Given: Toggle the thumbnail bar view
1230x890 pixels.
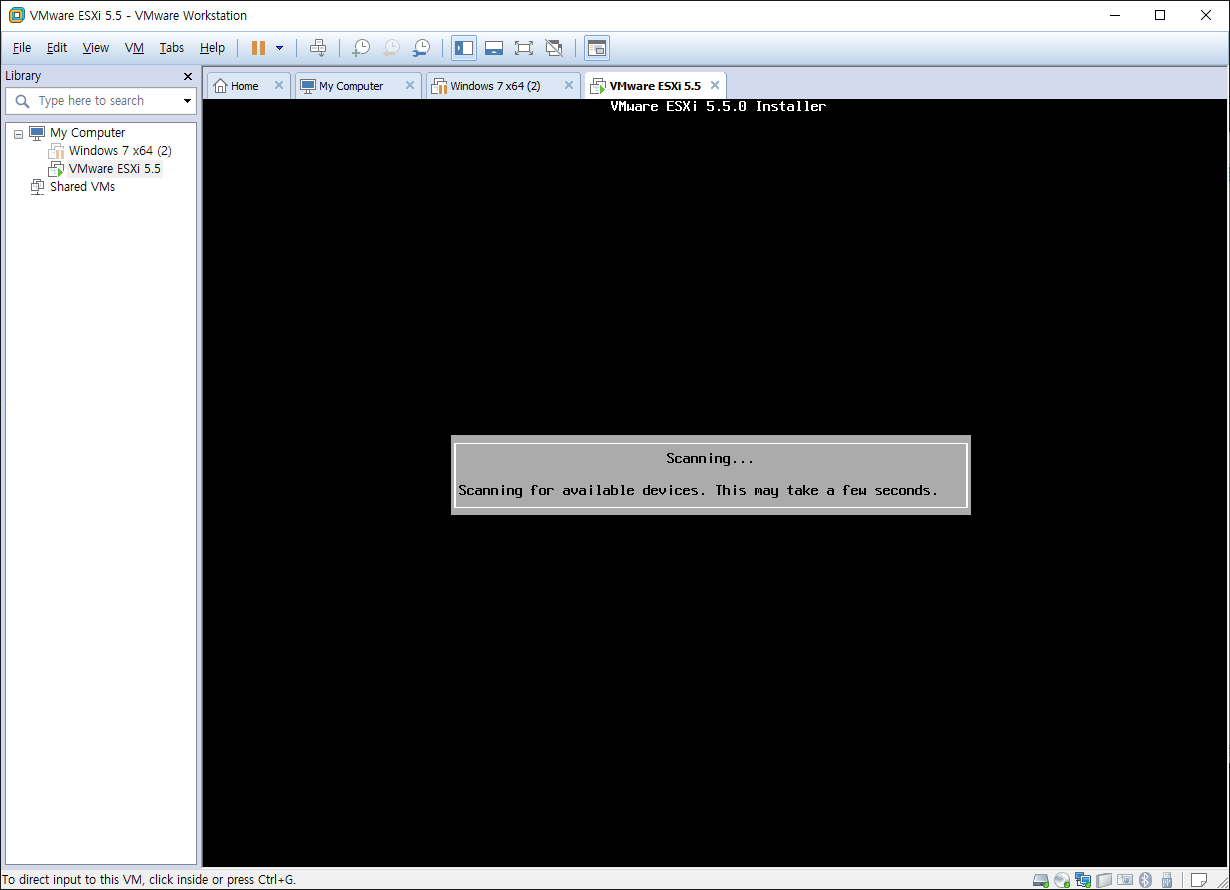Looking at the screenshot, I should 494,48.
